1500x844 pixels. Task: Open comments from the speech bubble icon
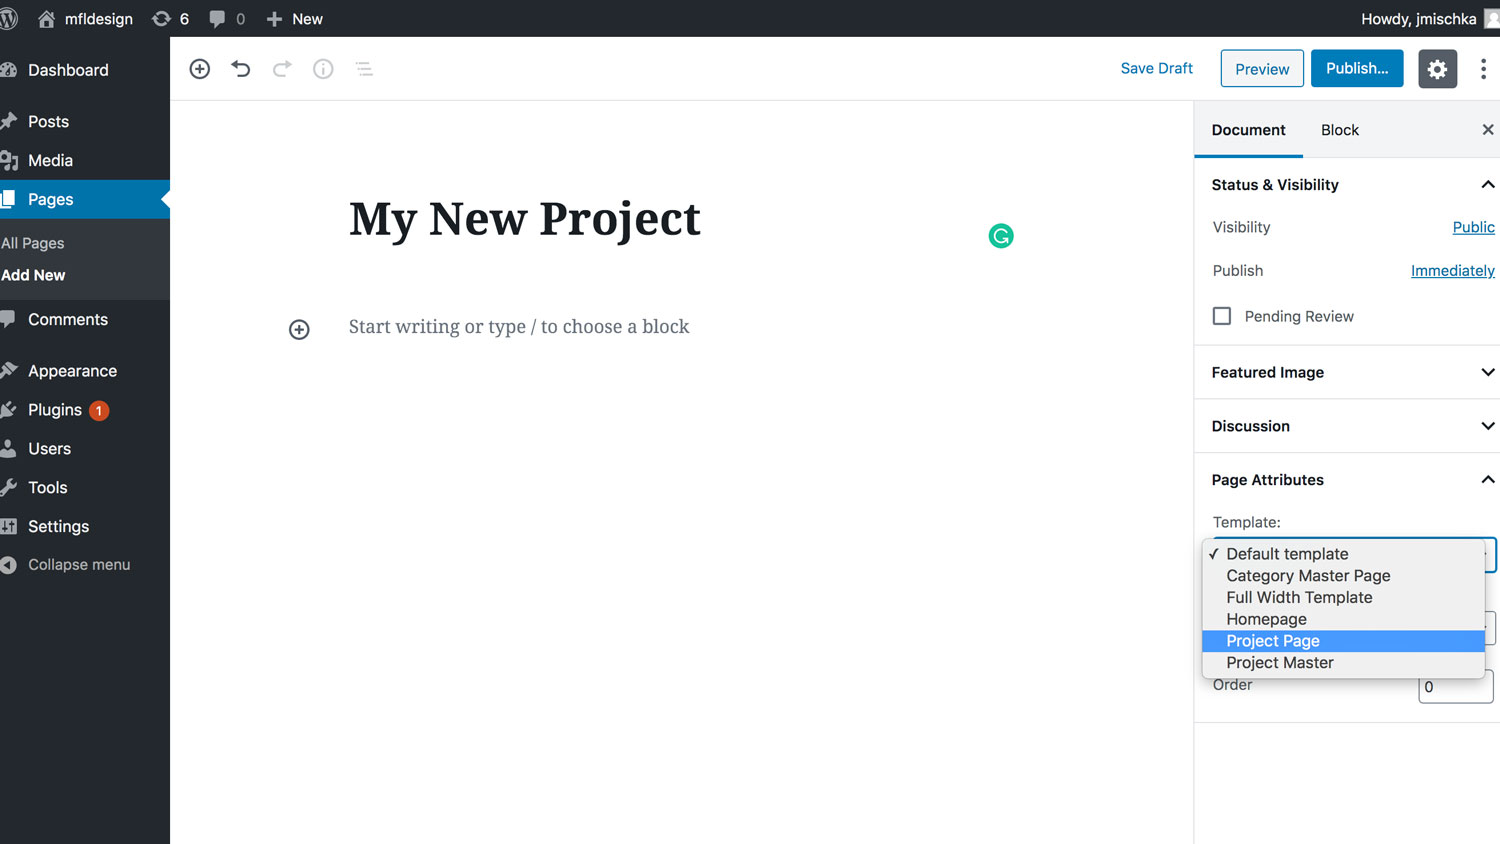(x=216, y=18)
